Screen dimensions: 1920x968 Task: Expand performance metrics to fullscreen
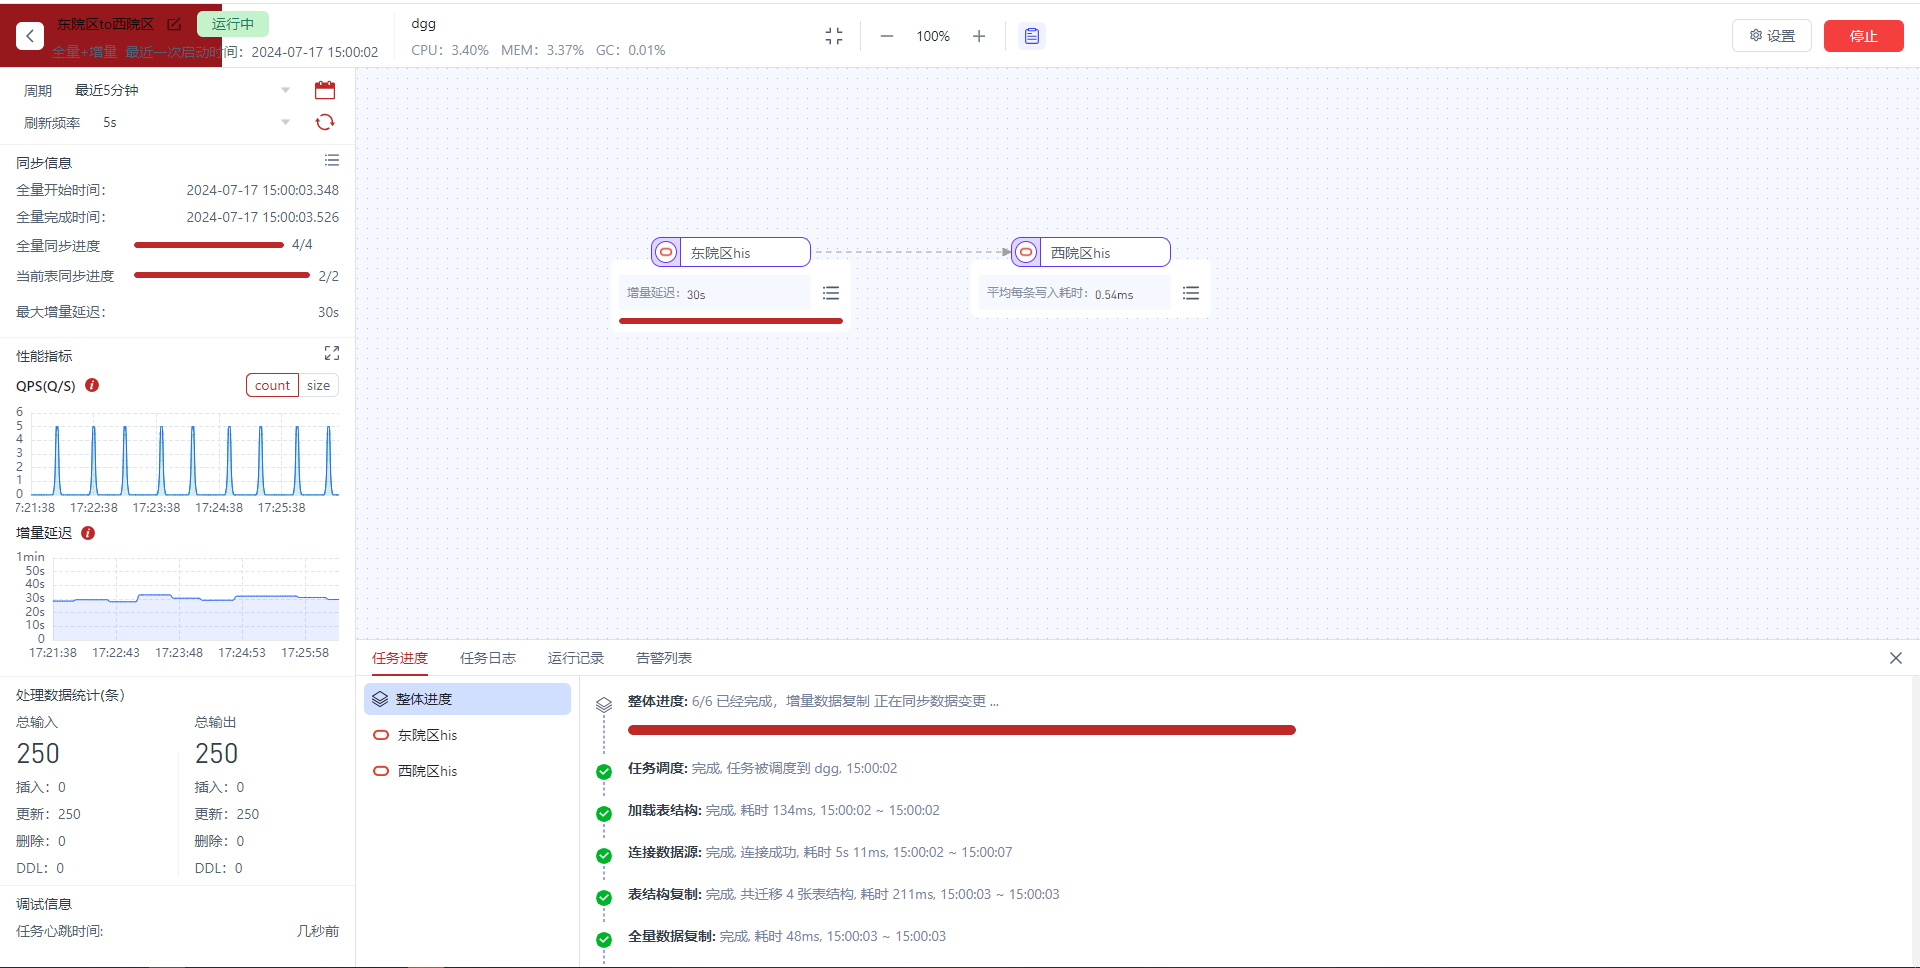(x=332, y=353)
